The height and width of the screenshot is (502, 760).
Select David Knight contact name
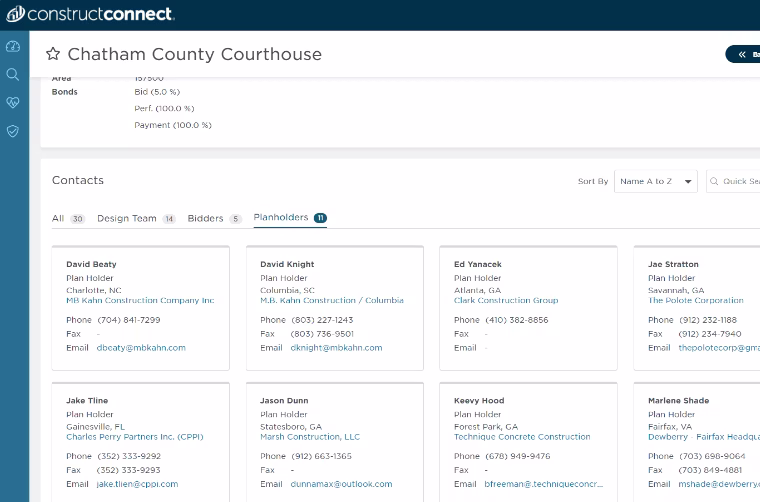click(287, 264)
